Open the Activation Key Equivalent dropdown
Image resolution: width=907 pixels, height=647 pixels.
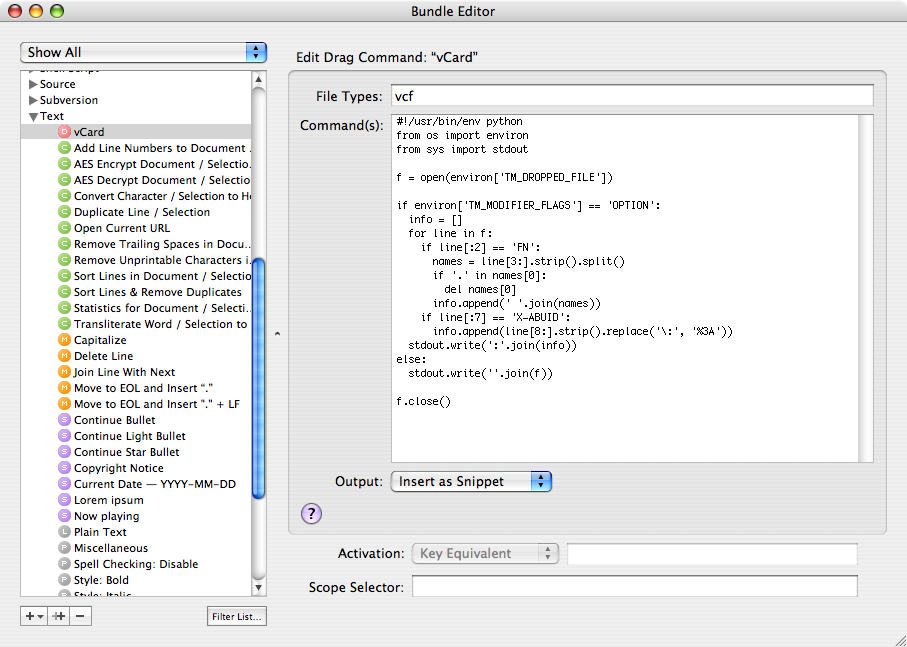(485, 553)
